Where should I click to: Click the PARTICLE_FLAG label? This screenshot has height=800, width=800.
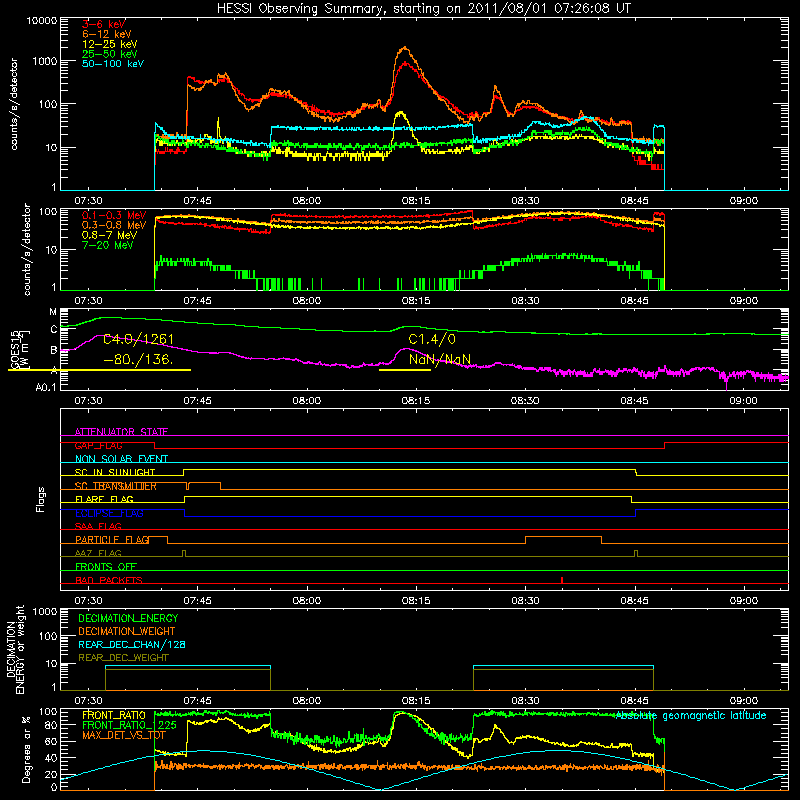coord(112,539)
